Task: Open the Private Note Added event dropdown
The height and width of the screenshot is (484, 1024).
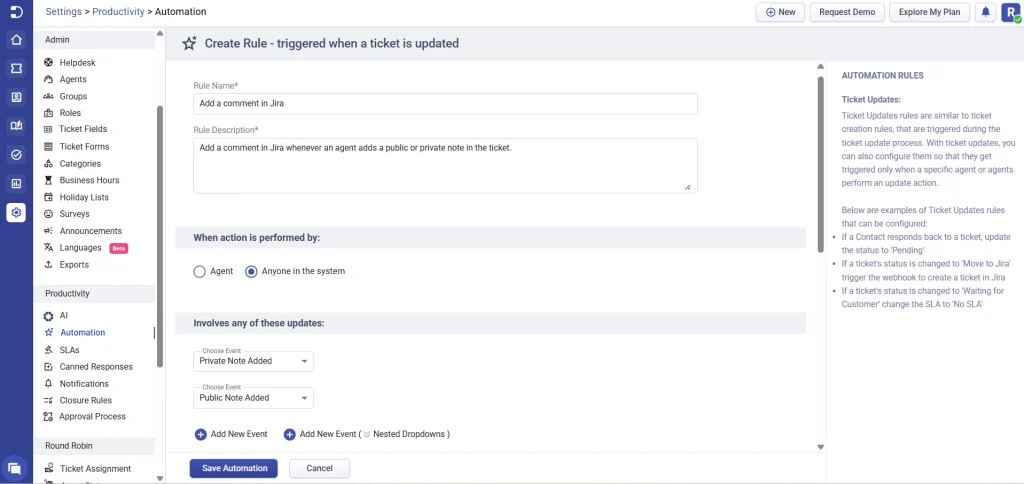Action: pyautogui.click(x=253, y=361)
